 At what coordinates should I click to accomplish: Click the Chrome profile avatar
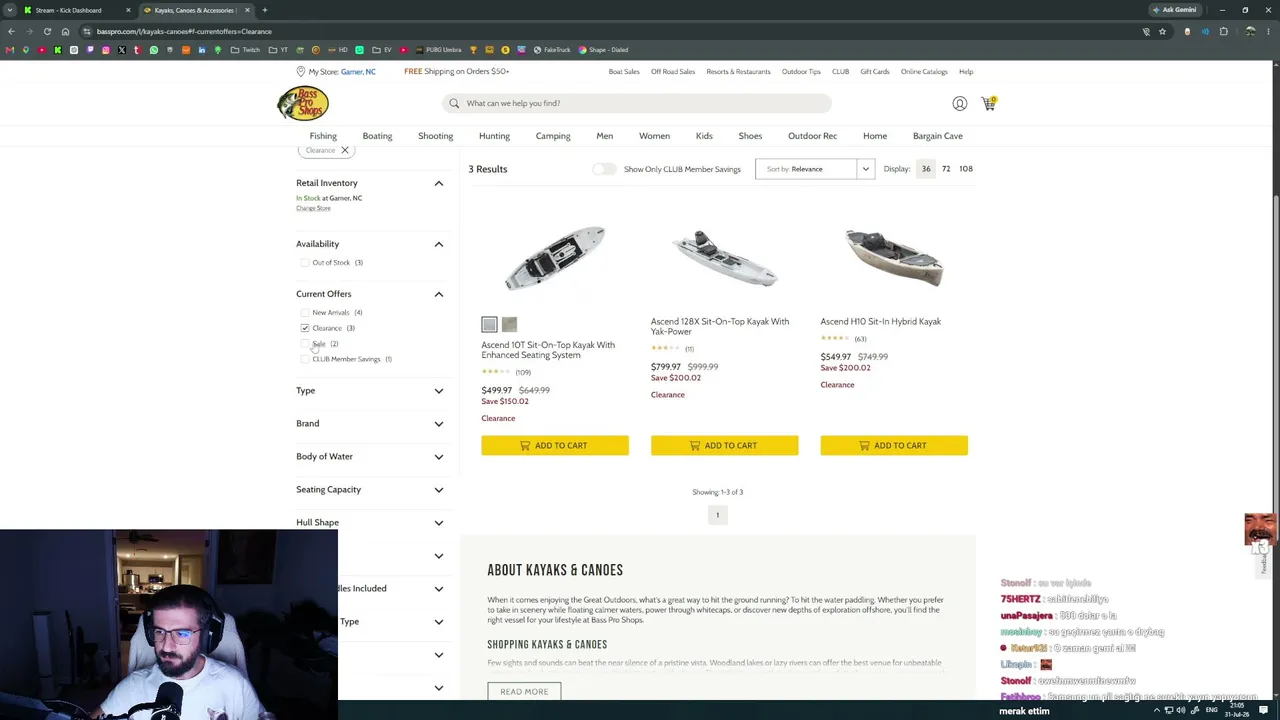(x=1250, y=31)
